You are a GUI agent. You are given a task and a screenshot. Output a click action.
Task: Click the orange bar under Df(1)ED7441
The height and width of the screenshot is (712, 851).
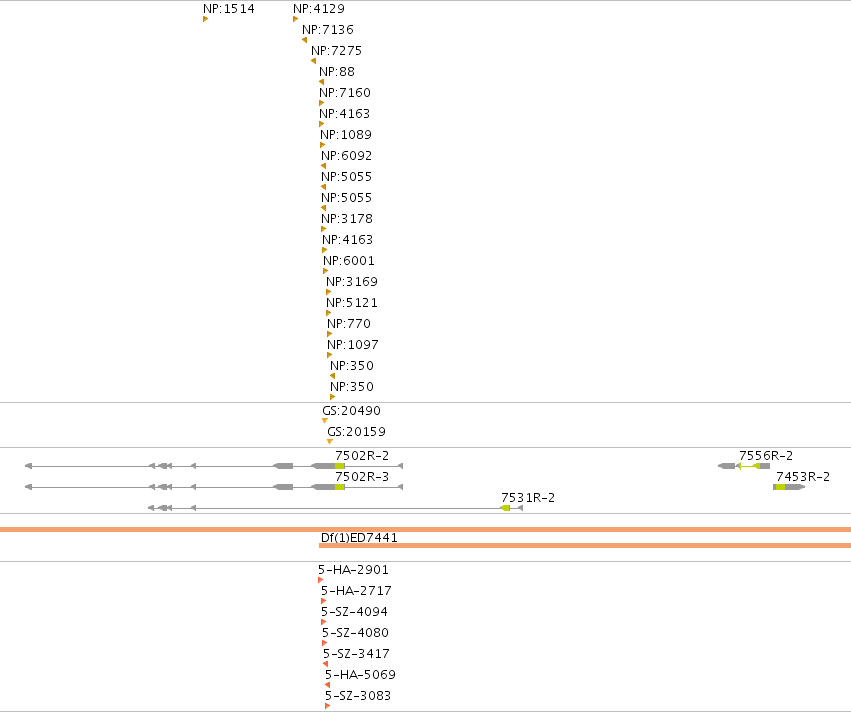[x=585, y=545]
